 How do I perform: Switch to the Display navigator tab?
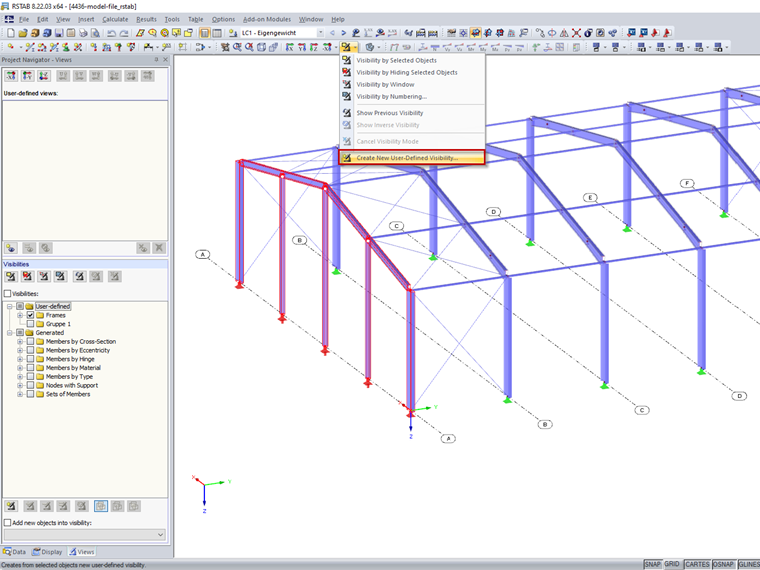pyautogui.click(x=47, y=552)
